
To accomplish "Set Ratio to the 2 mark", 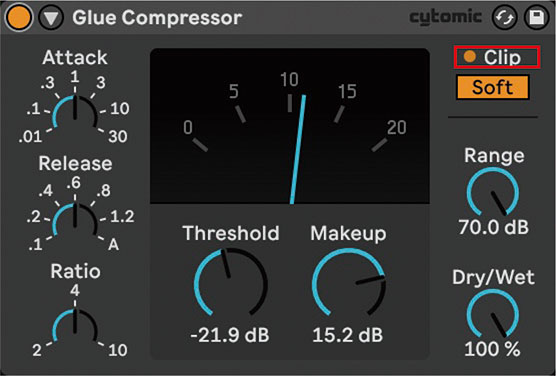I will click(x=37, y=350).
